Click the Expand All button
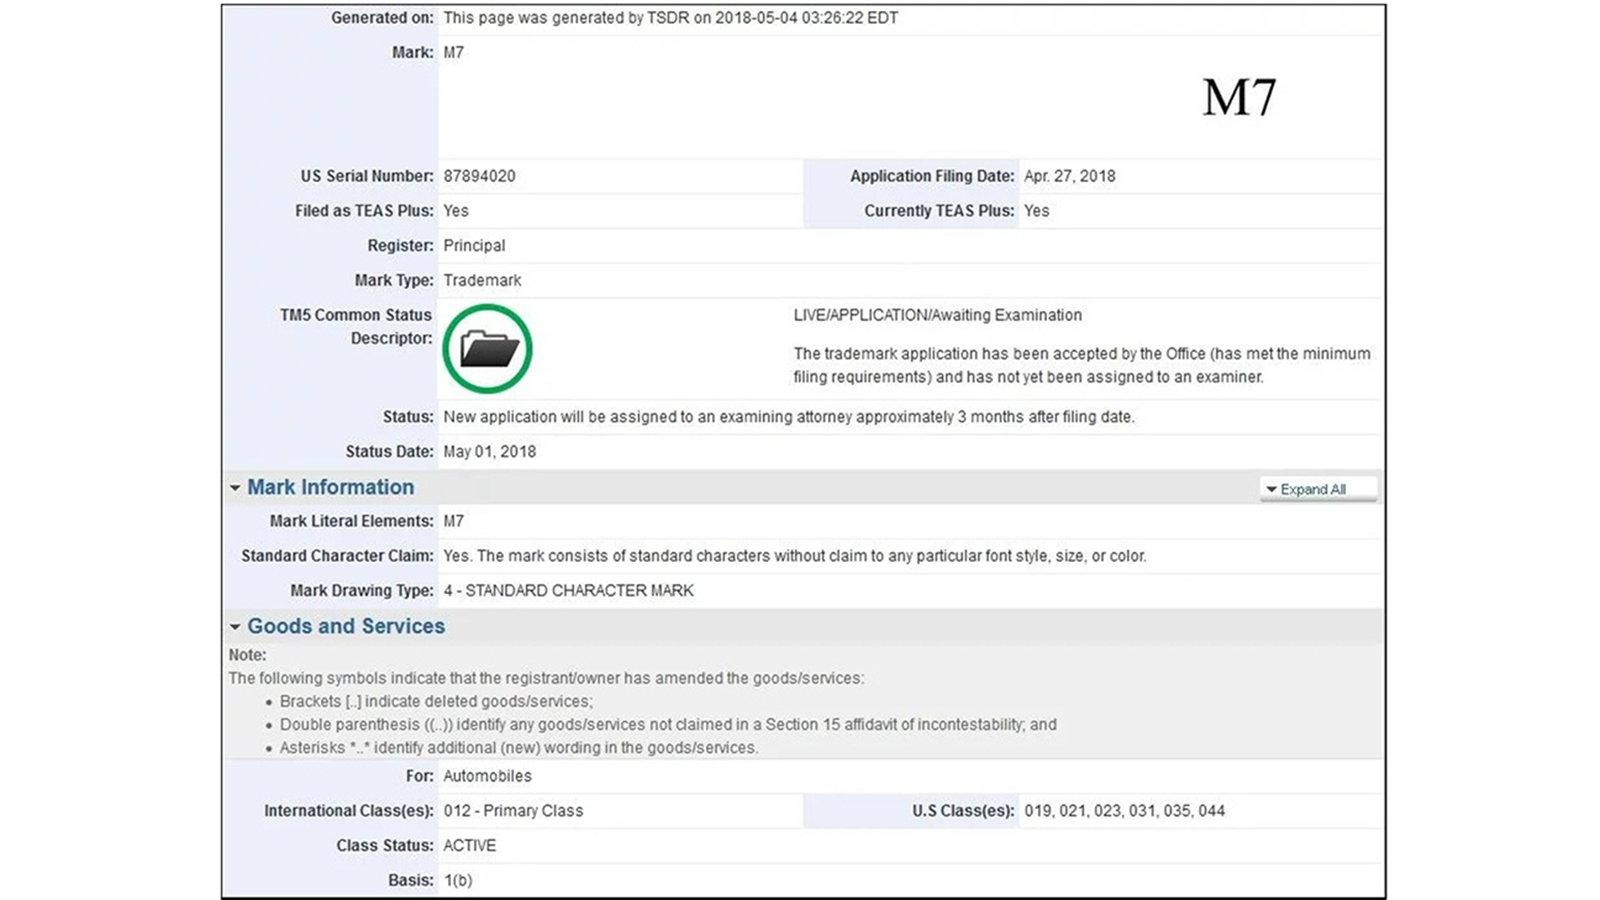The image size is (1600, 900). tap(1318, 489)
